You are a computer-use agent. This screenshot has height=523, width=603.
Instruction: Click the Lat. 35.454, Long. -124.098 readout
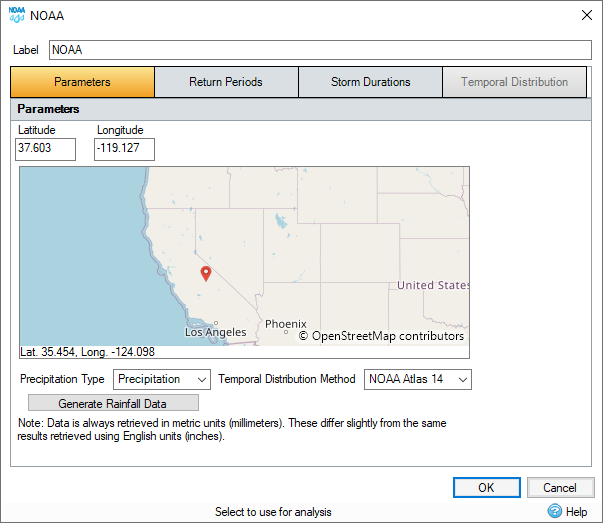87,352
